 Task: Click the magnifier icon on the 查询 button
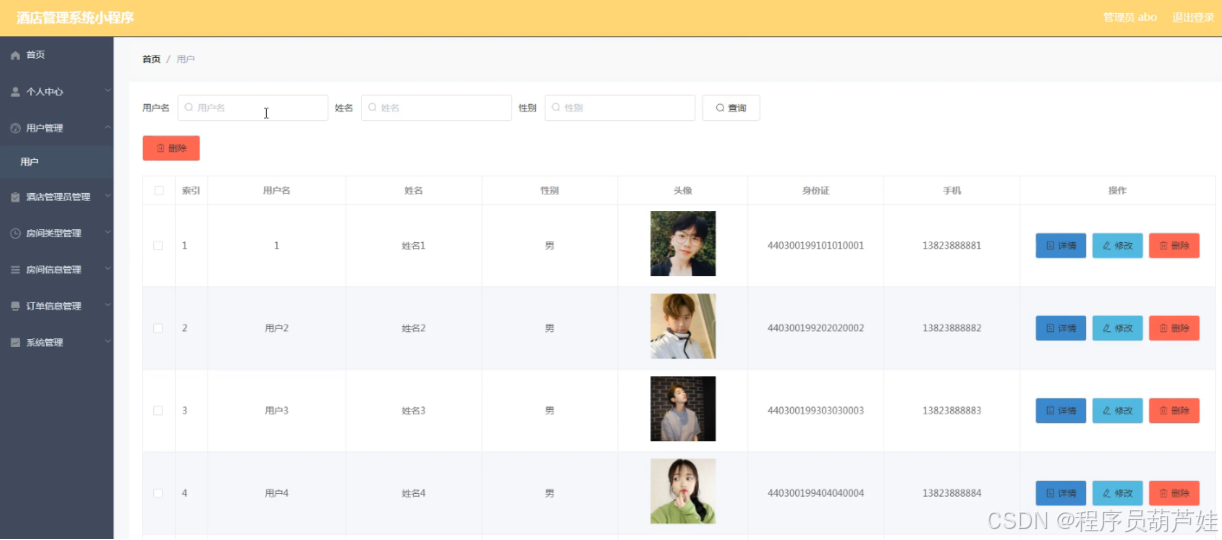click(x=720, y=108)
